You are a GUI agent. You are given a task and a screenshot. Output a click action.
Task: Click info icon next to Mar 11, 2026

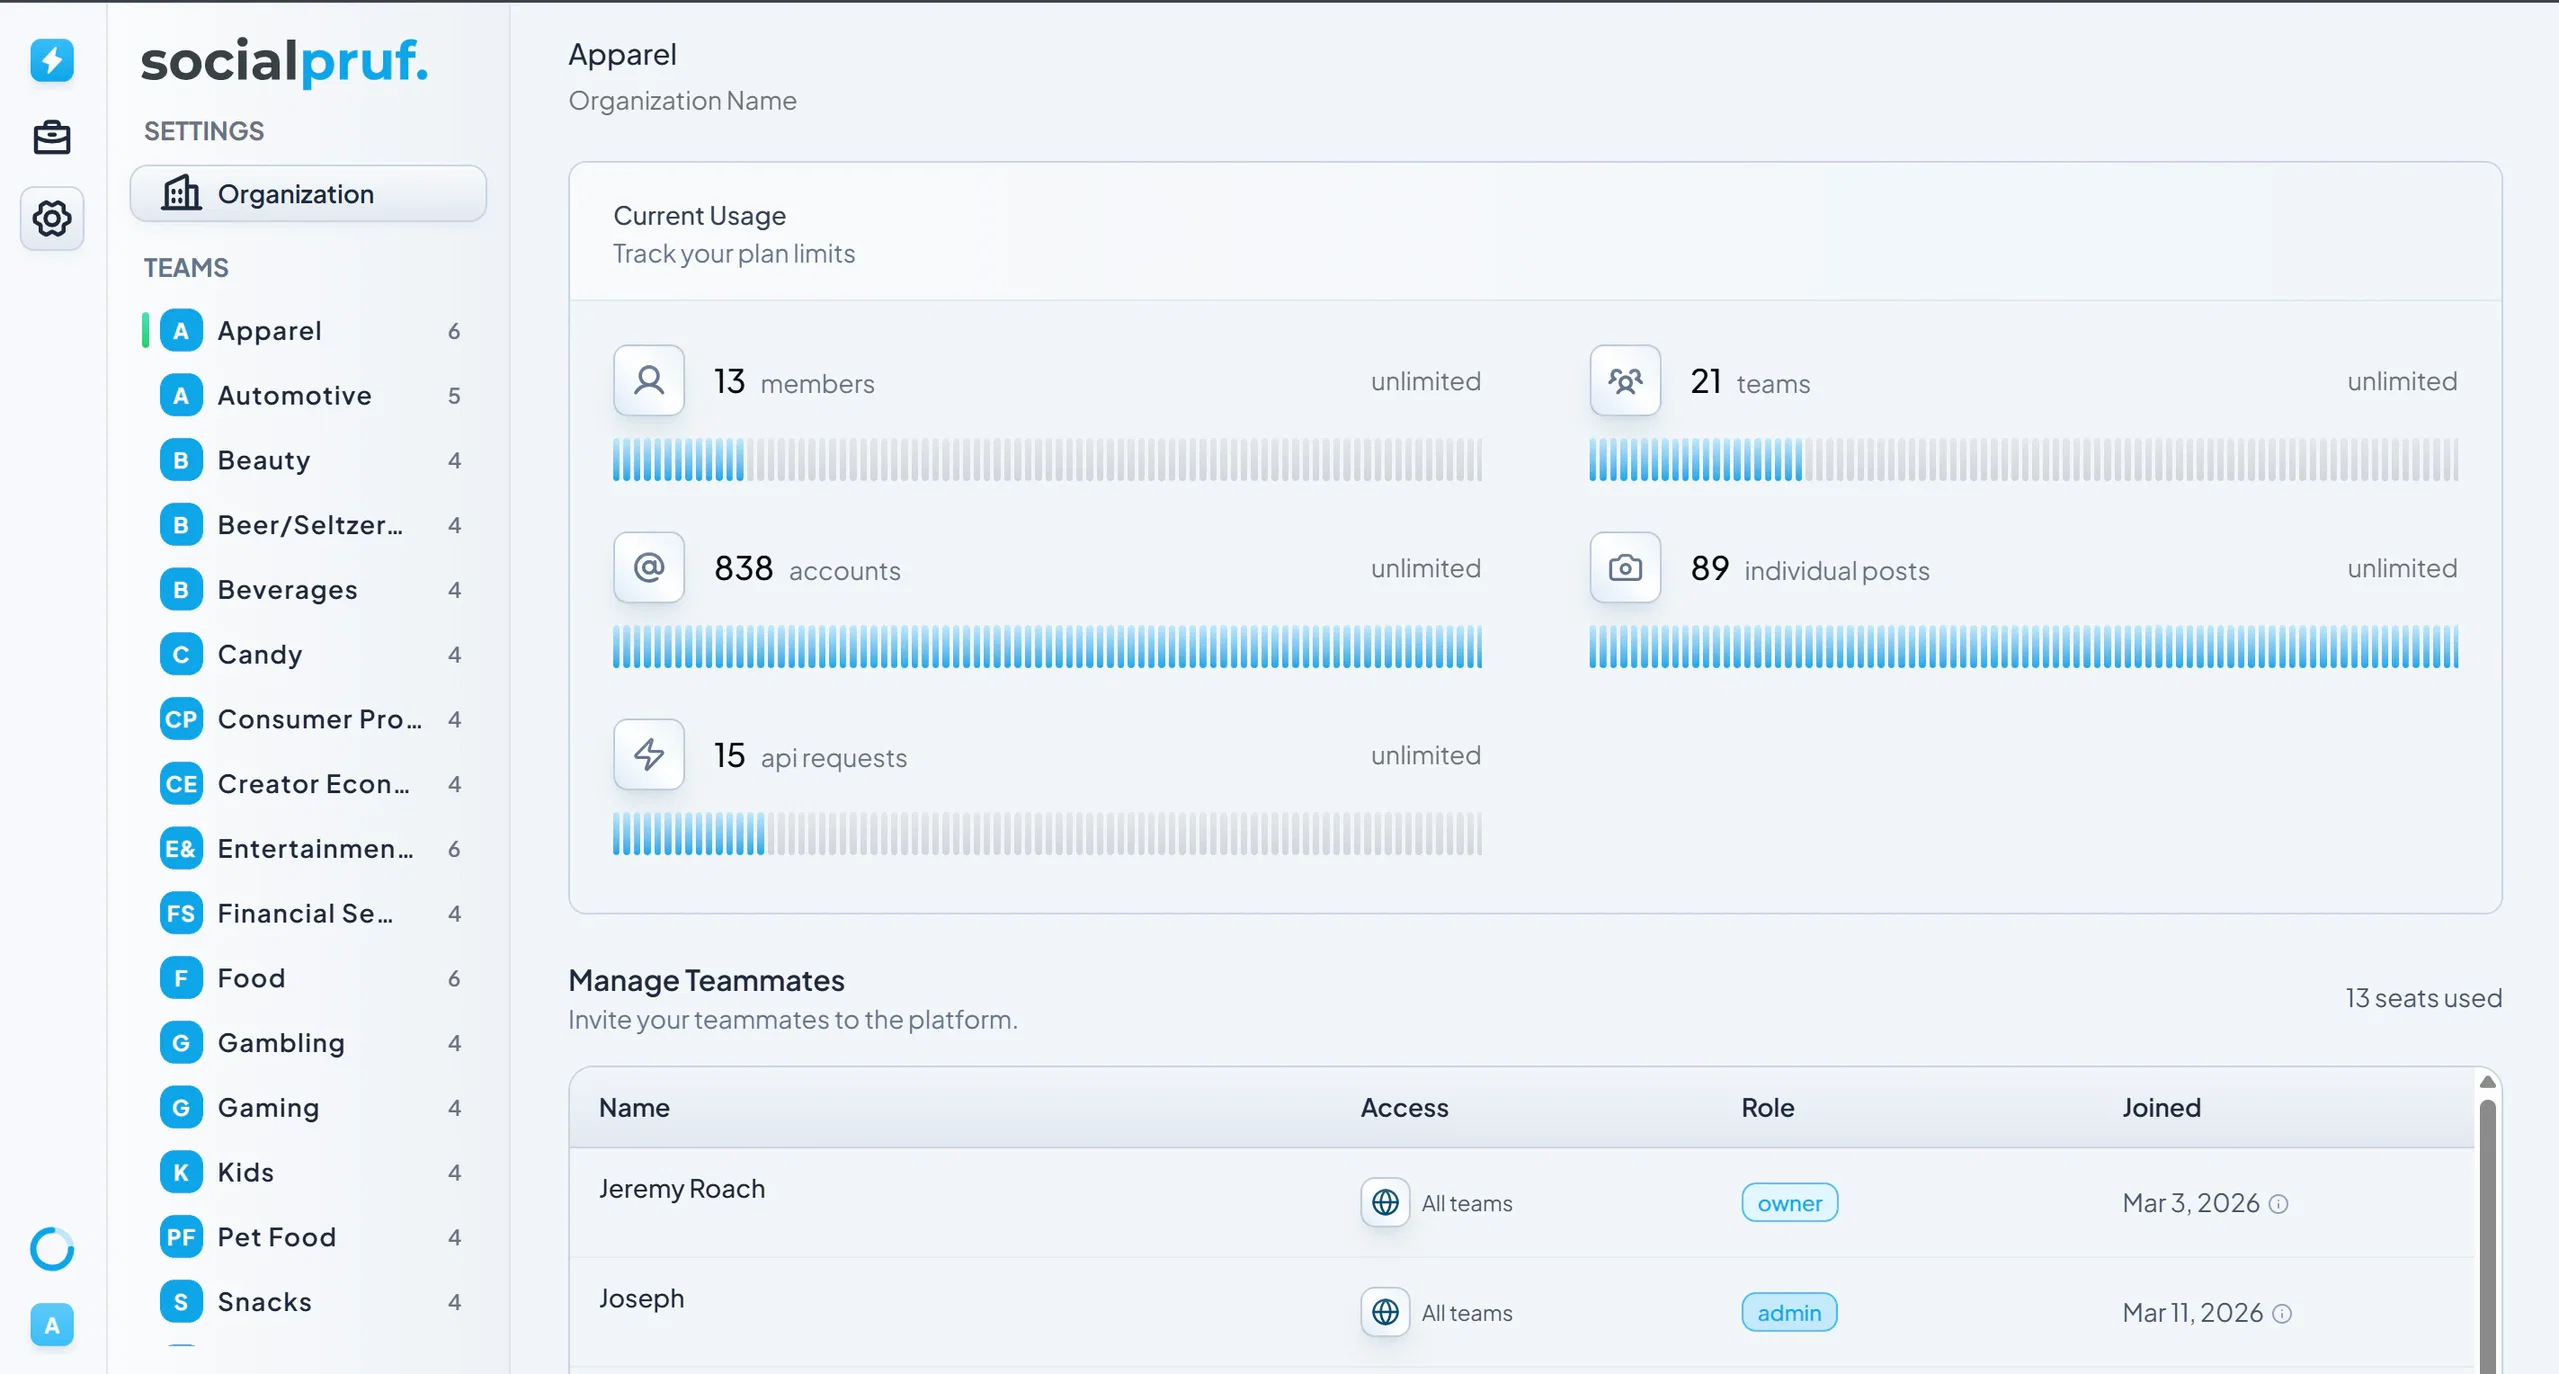[2282, 1314]
